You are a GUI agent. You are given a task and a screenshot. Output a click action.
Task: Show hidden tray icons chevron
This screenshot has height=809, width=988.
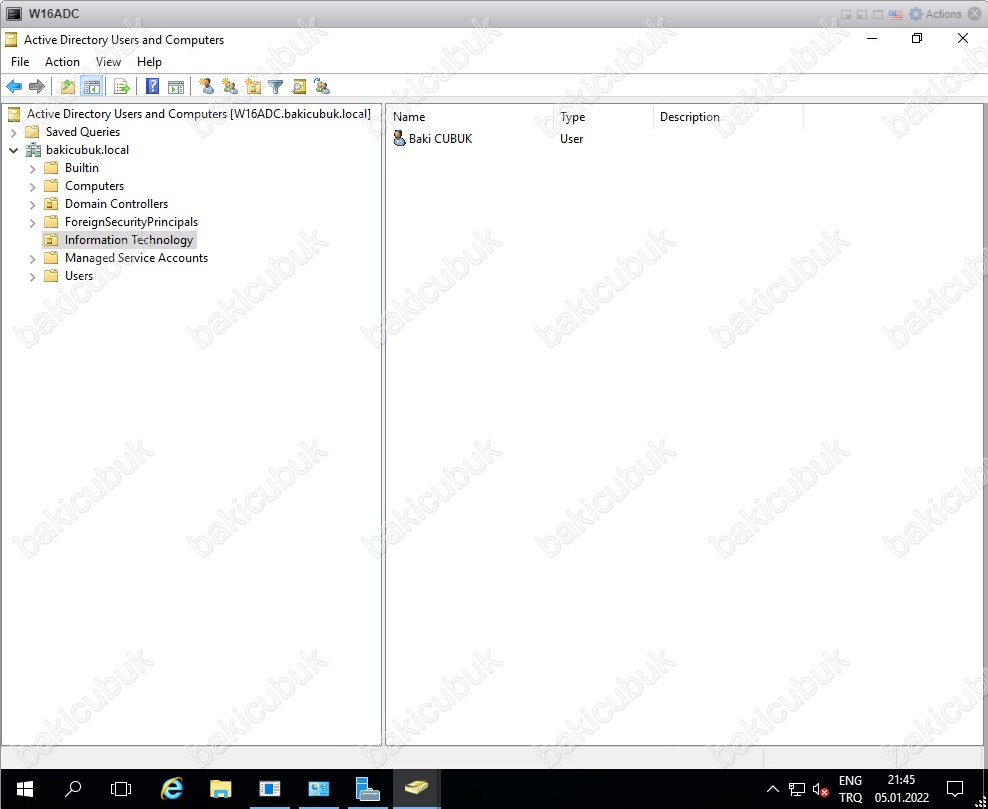point(773,789)
